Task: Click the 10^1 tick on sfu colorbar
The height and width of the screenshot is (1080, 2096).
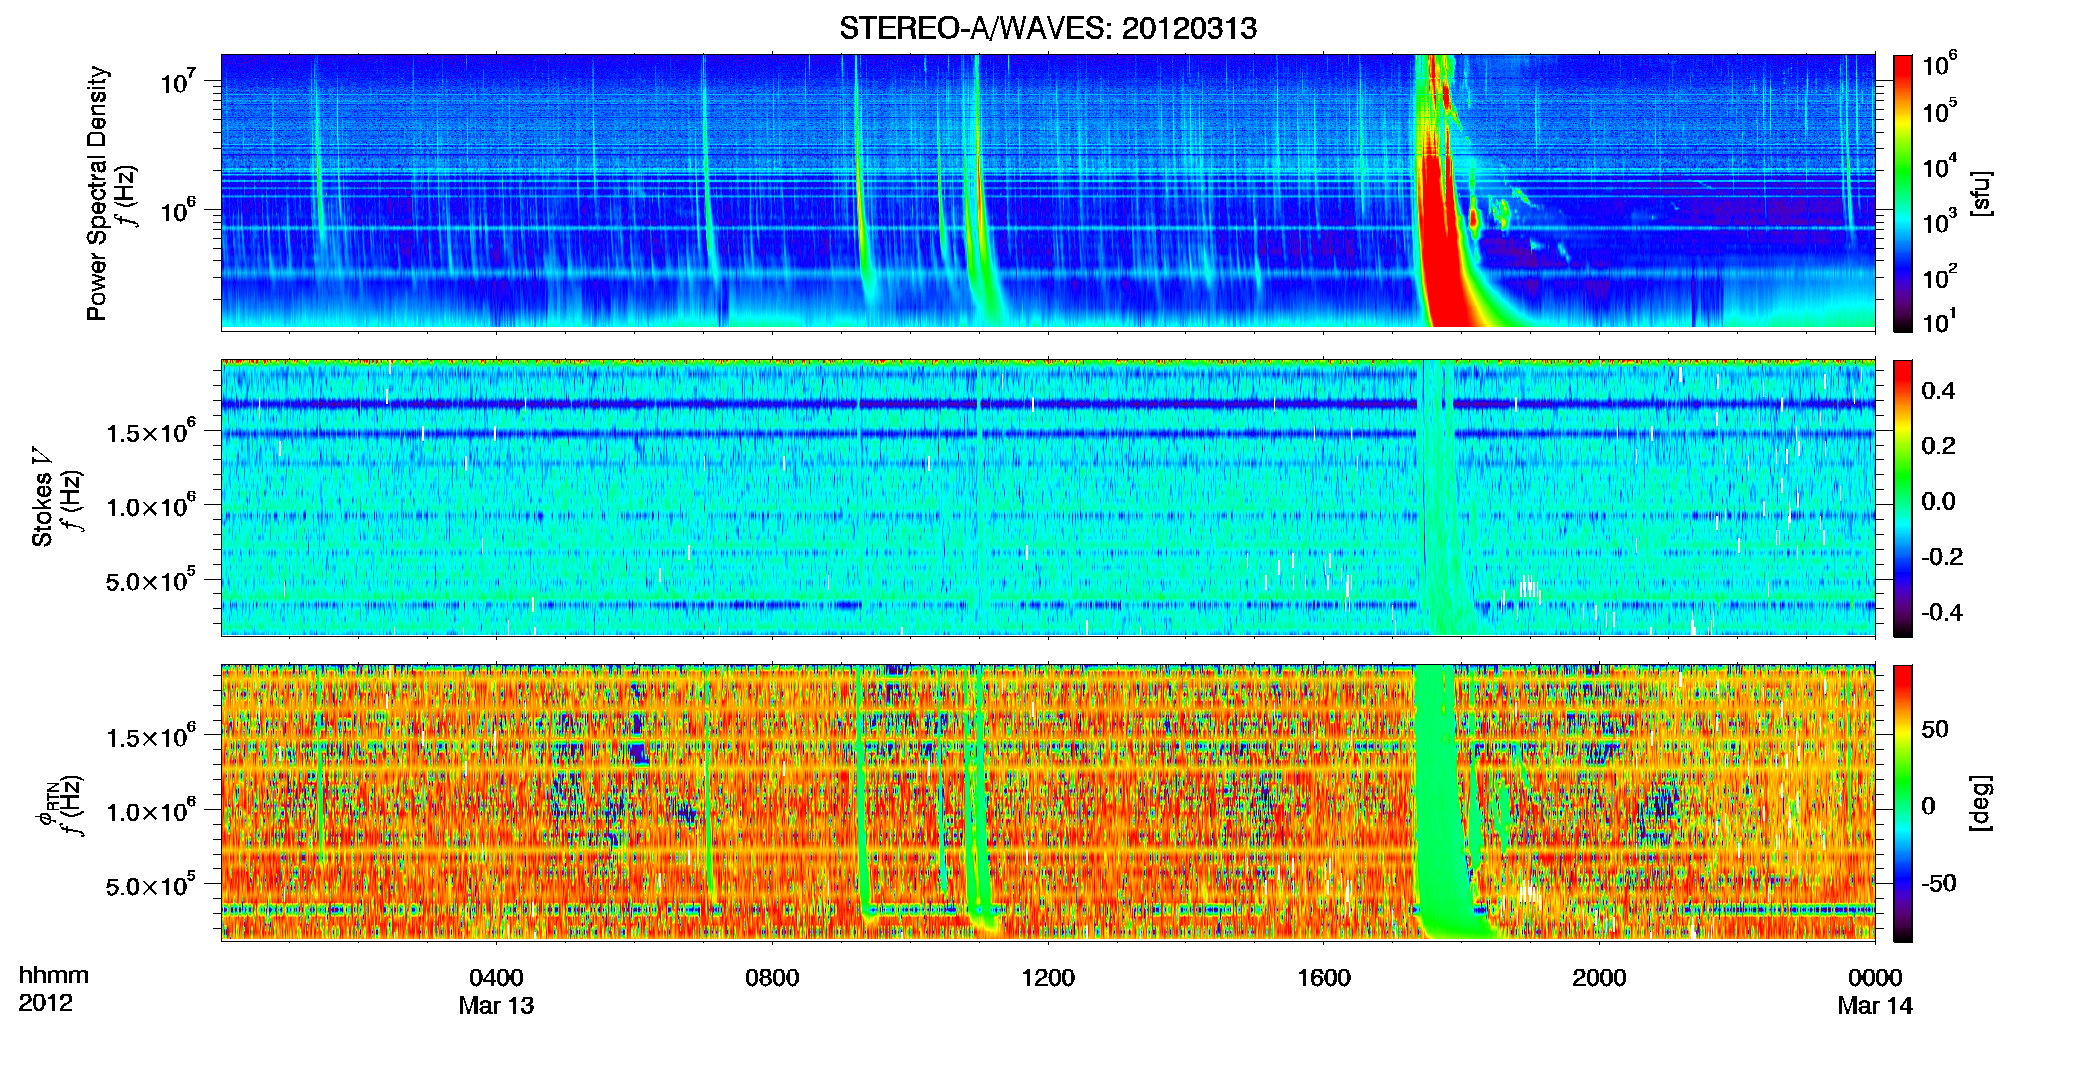Action: point(1940,321)
